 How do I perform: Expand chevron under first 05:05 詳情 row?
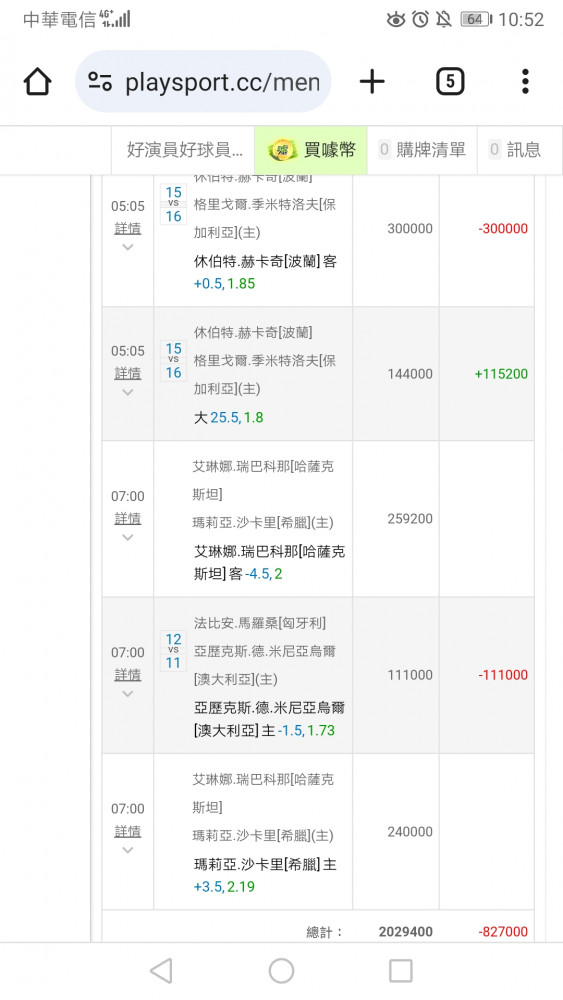pyautogui.click(x=128, y=247)
